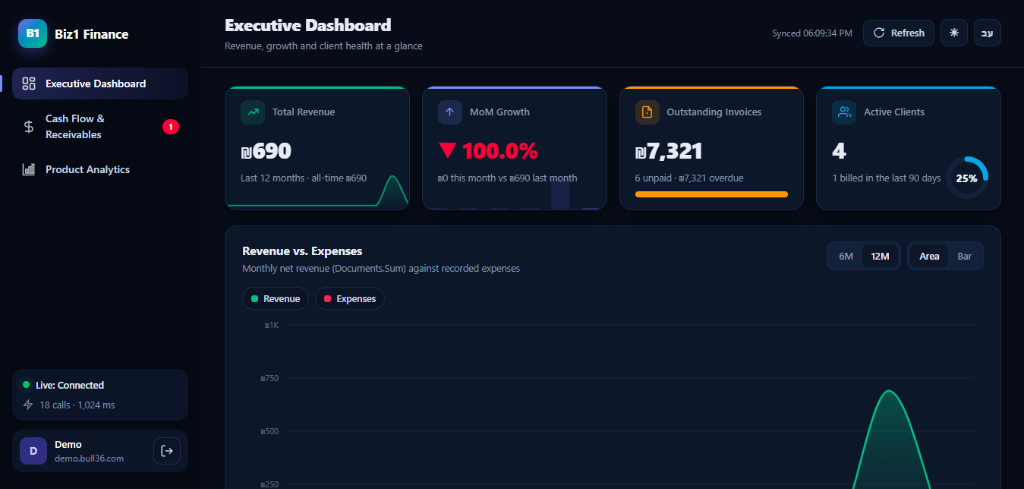Click the MoM Growth arrow icon

coord(449,112)
